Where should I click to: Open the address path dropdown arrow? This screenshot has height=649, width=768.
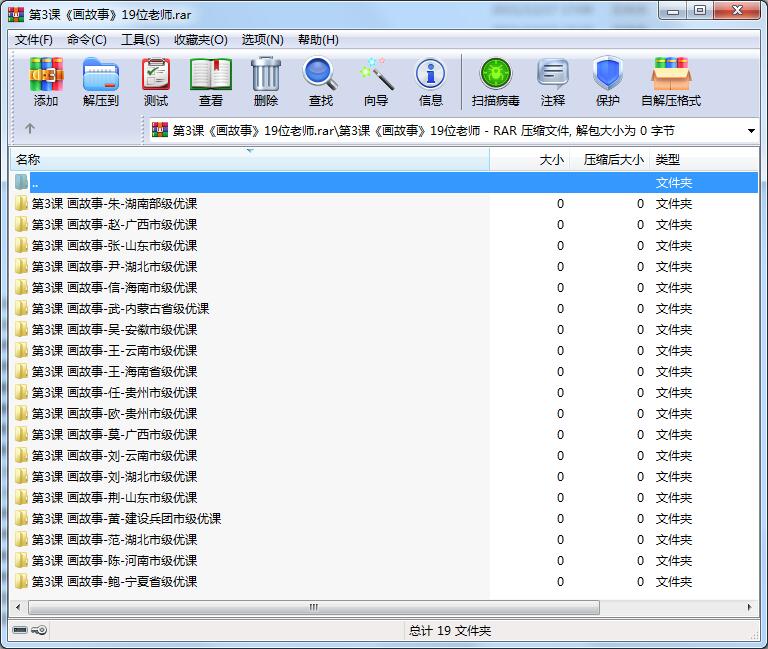[751, 131]
